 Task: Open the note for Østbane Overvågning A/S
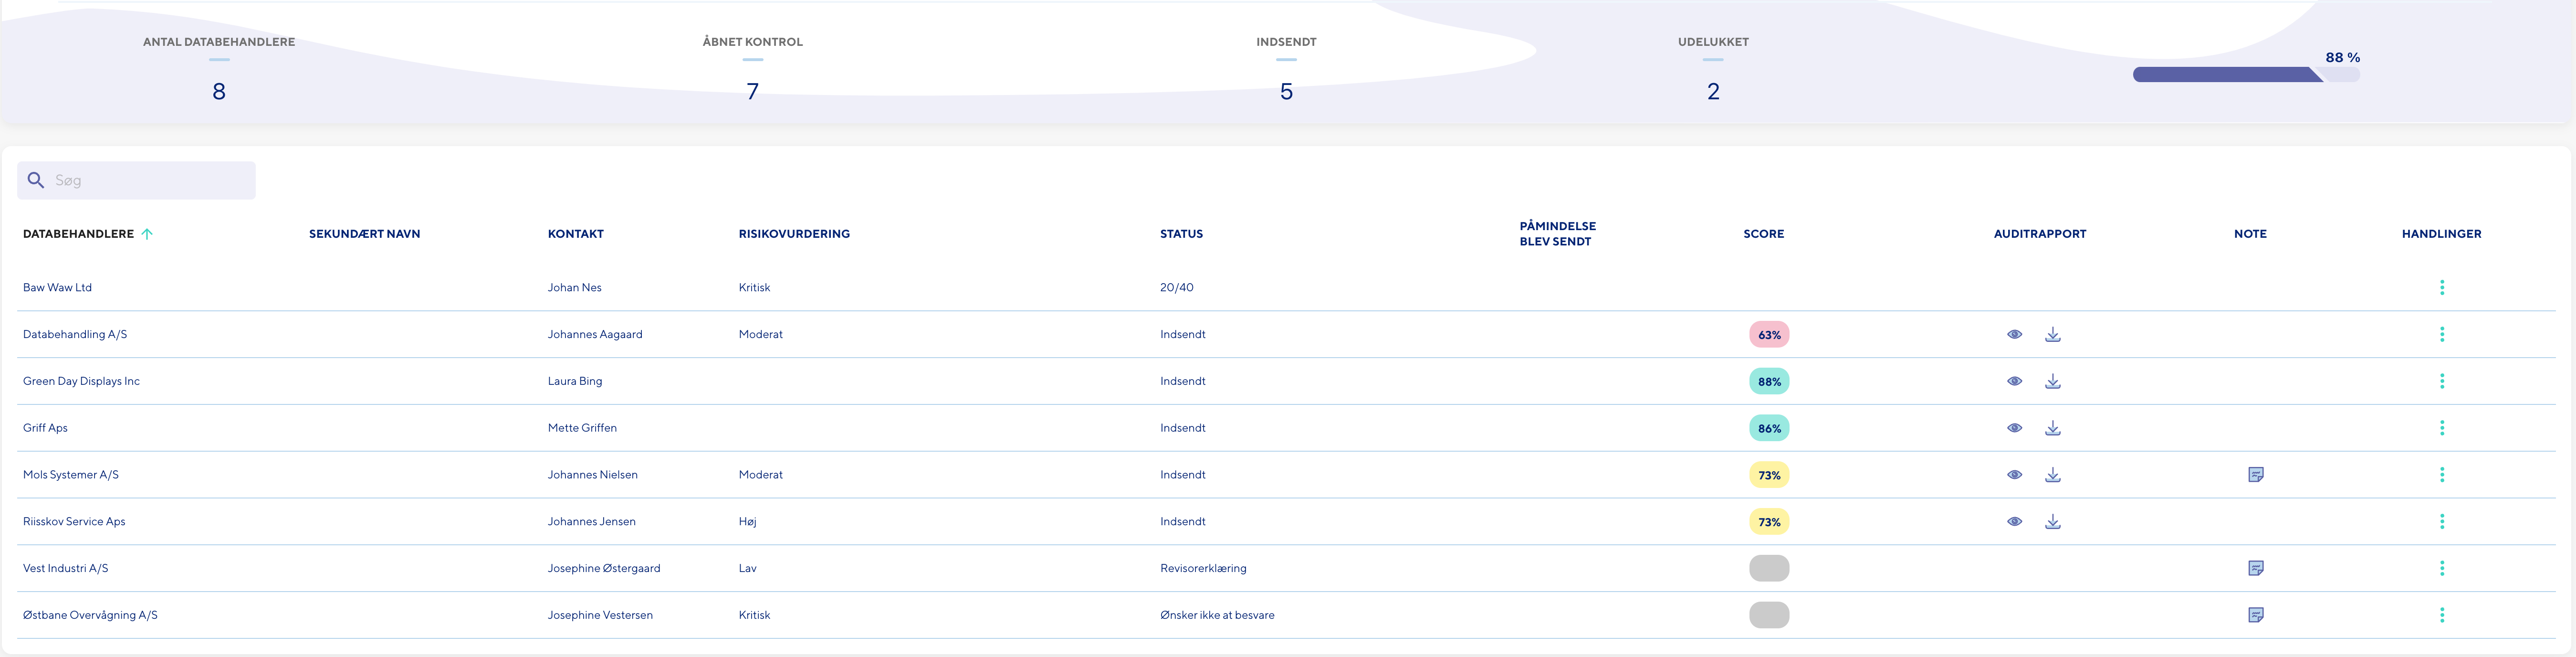pos(2255,615)
